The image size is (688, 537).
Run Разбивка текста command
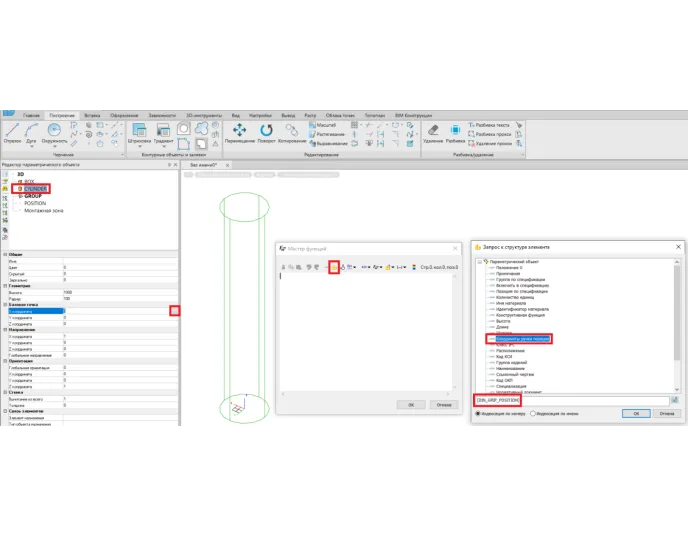pos(489,125)
